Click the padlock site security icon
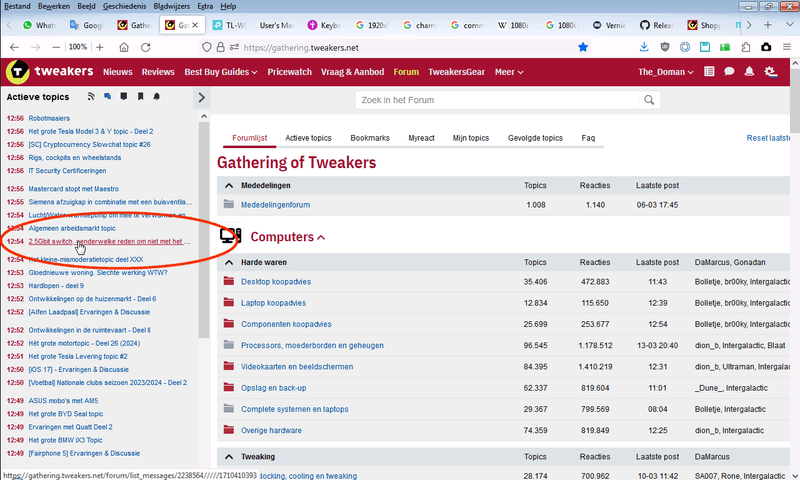This screenshot has height=480, width=800. [x=220, y=47]
